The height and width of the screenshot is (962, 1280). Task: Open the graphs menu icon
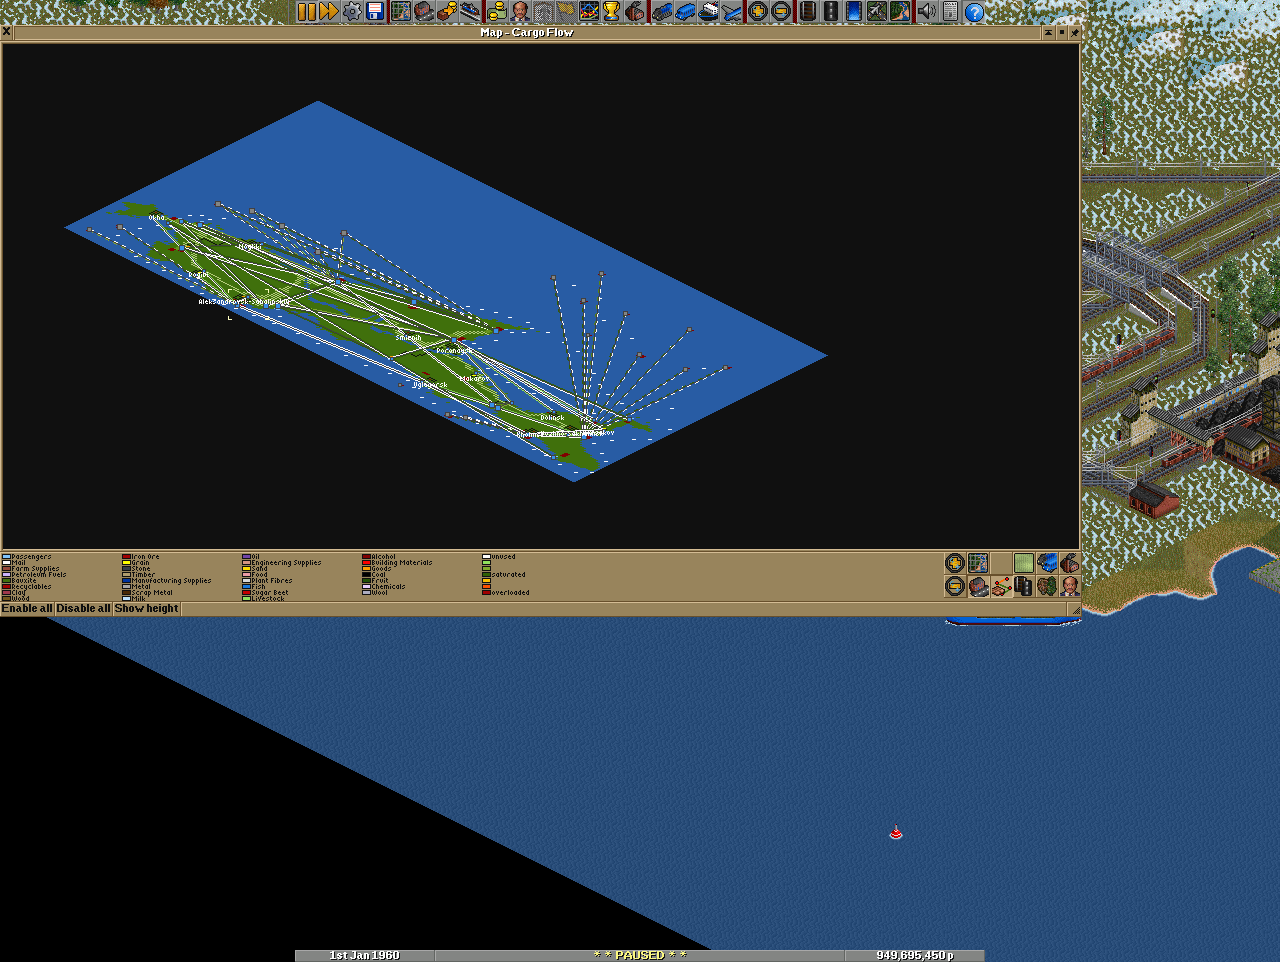588,12
